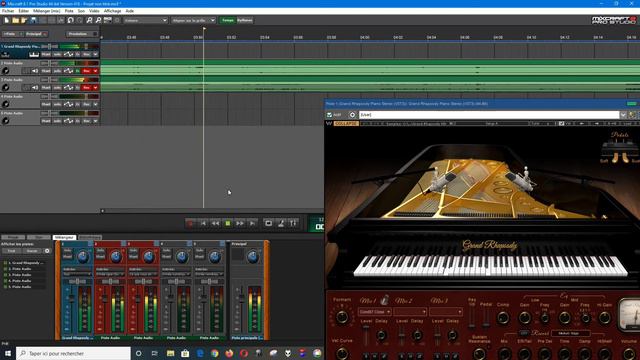Toggle Muet on mixer channel 2
This screenshot has width=640, height=360.
pos(100,257)
